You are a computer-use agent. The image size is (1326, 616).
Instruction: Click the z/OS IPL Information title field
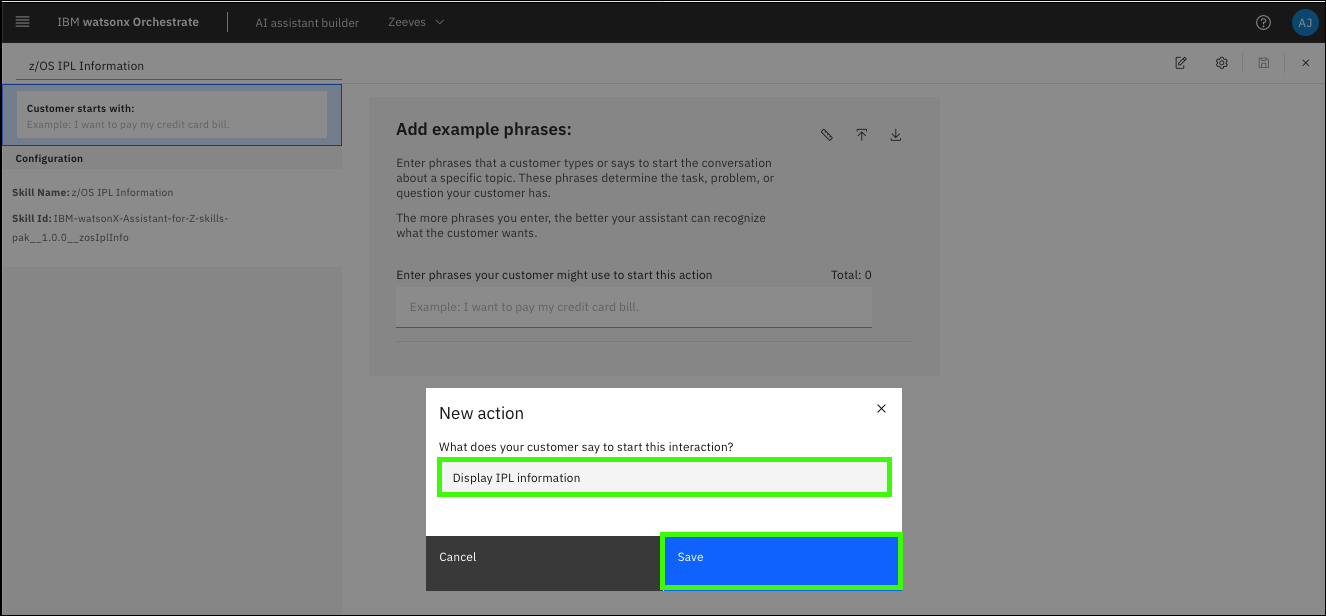tap(178, 66)
